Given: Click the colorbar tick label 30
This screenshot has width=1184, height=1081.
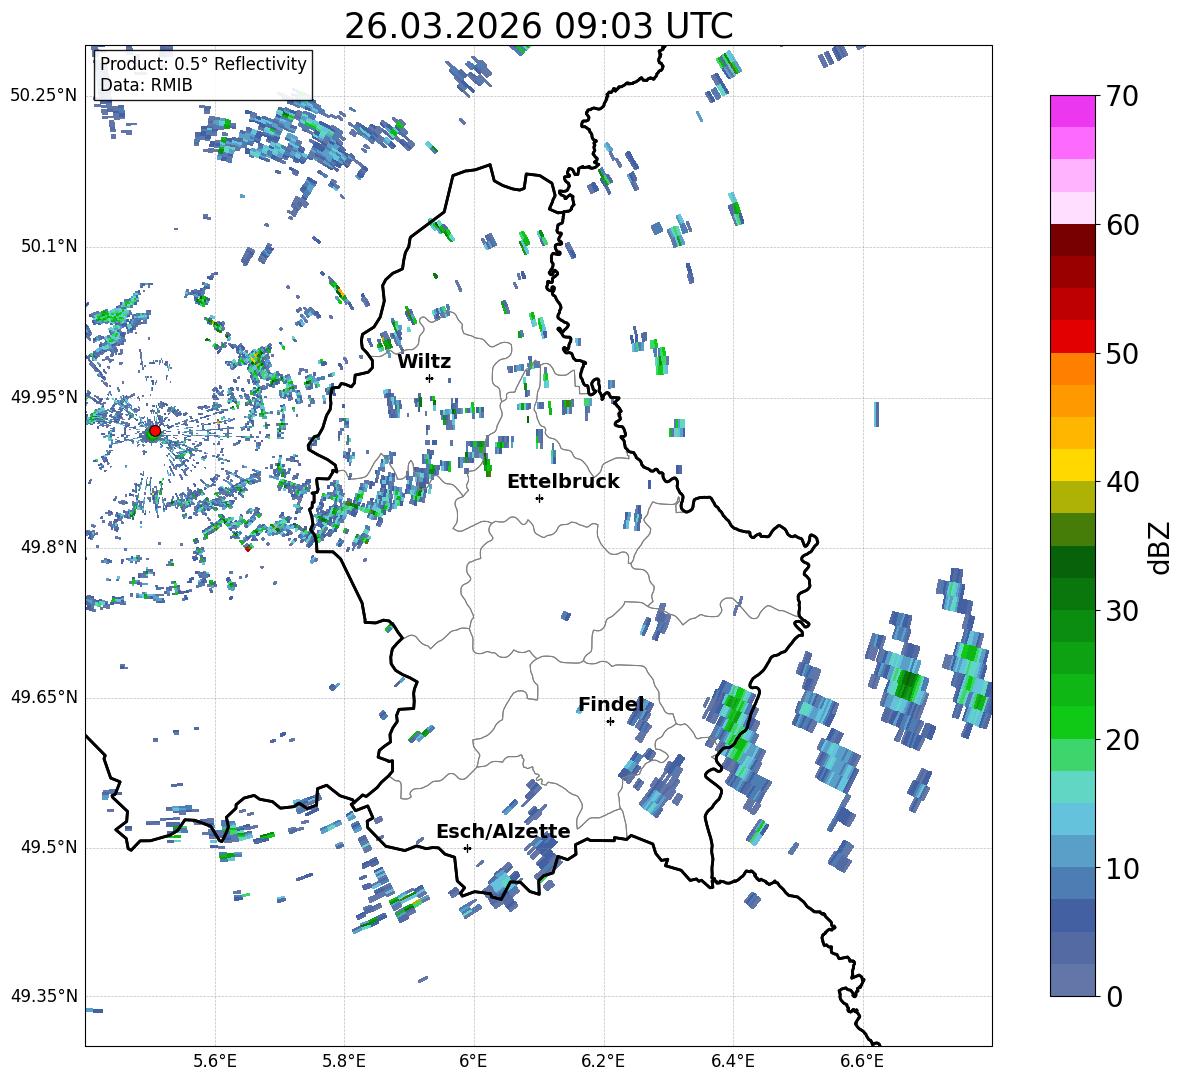Looking at the screenshot, I should (1122, 611).
